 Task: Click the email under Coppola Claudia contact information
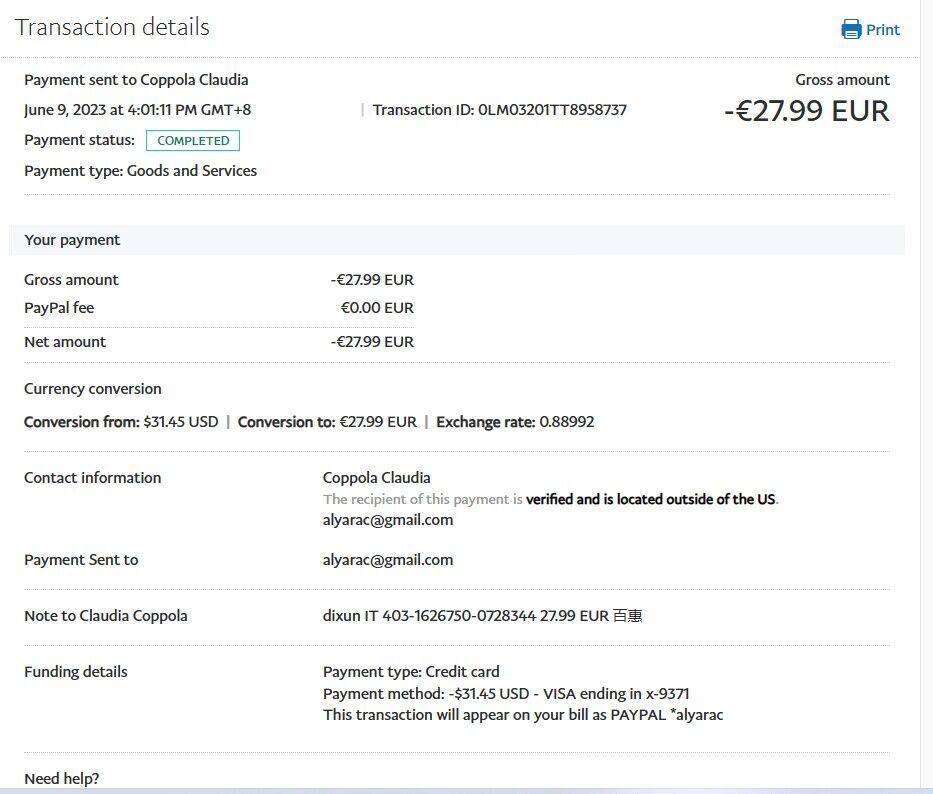388,520
